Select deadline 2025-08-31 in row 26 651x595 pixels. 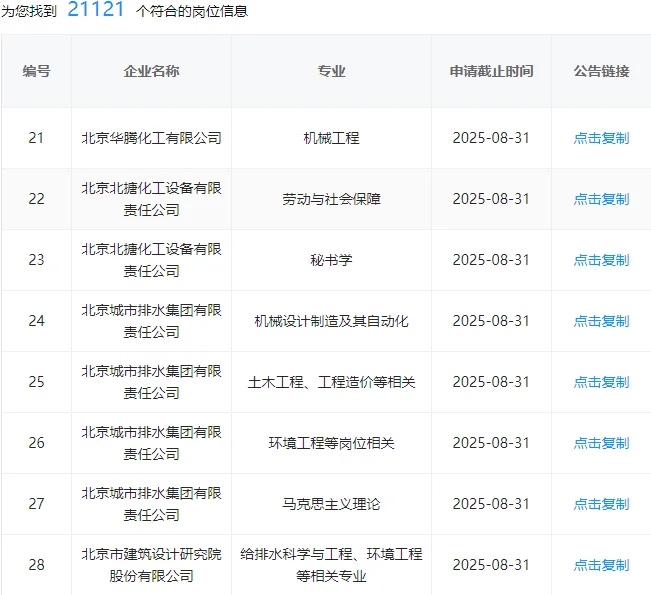[491, 443]
